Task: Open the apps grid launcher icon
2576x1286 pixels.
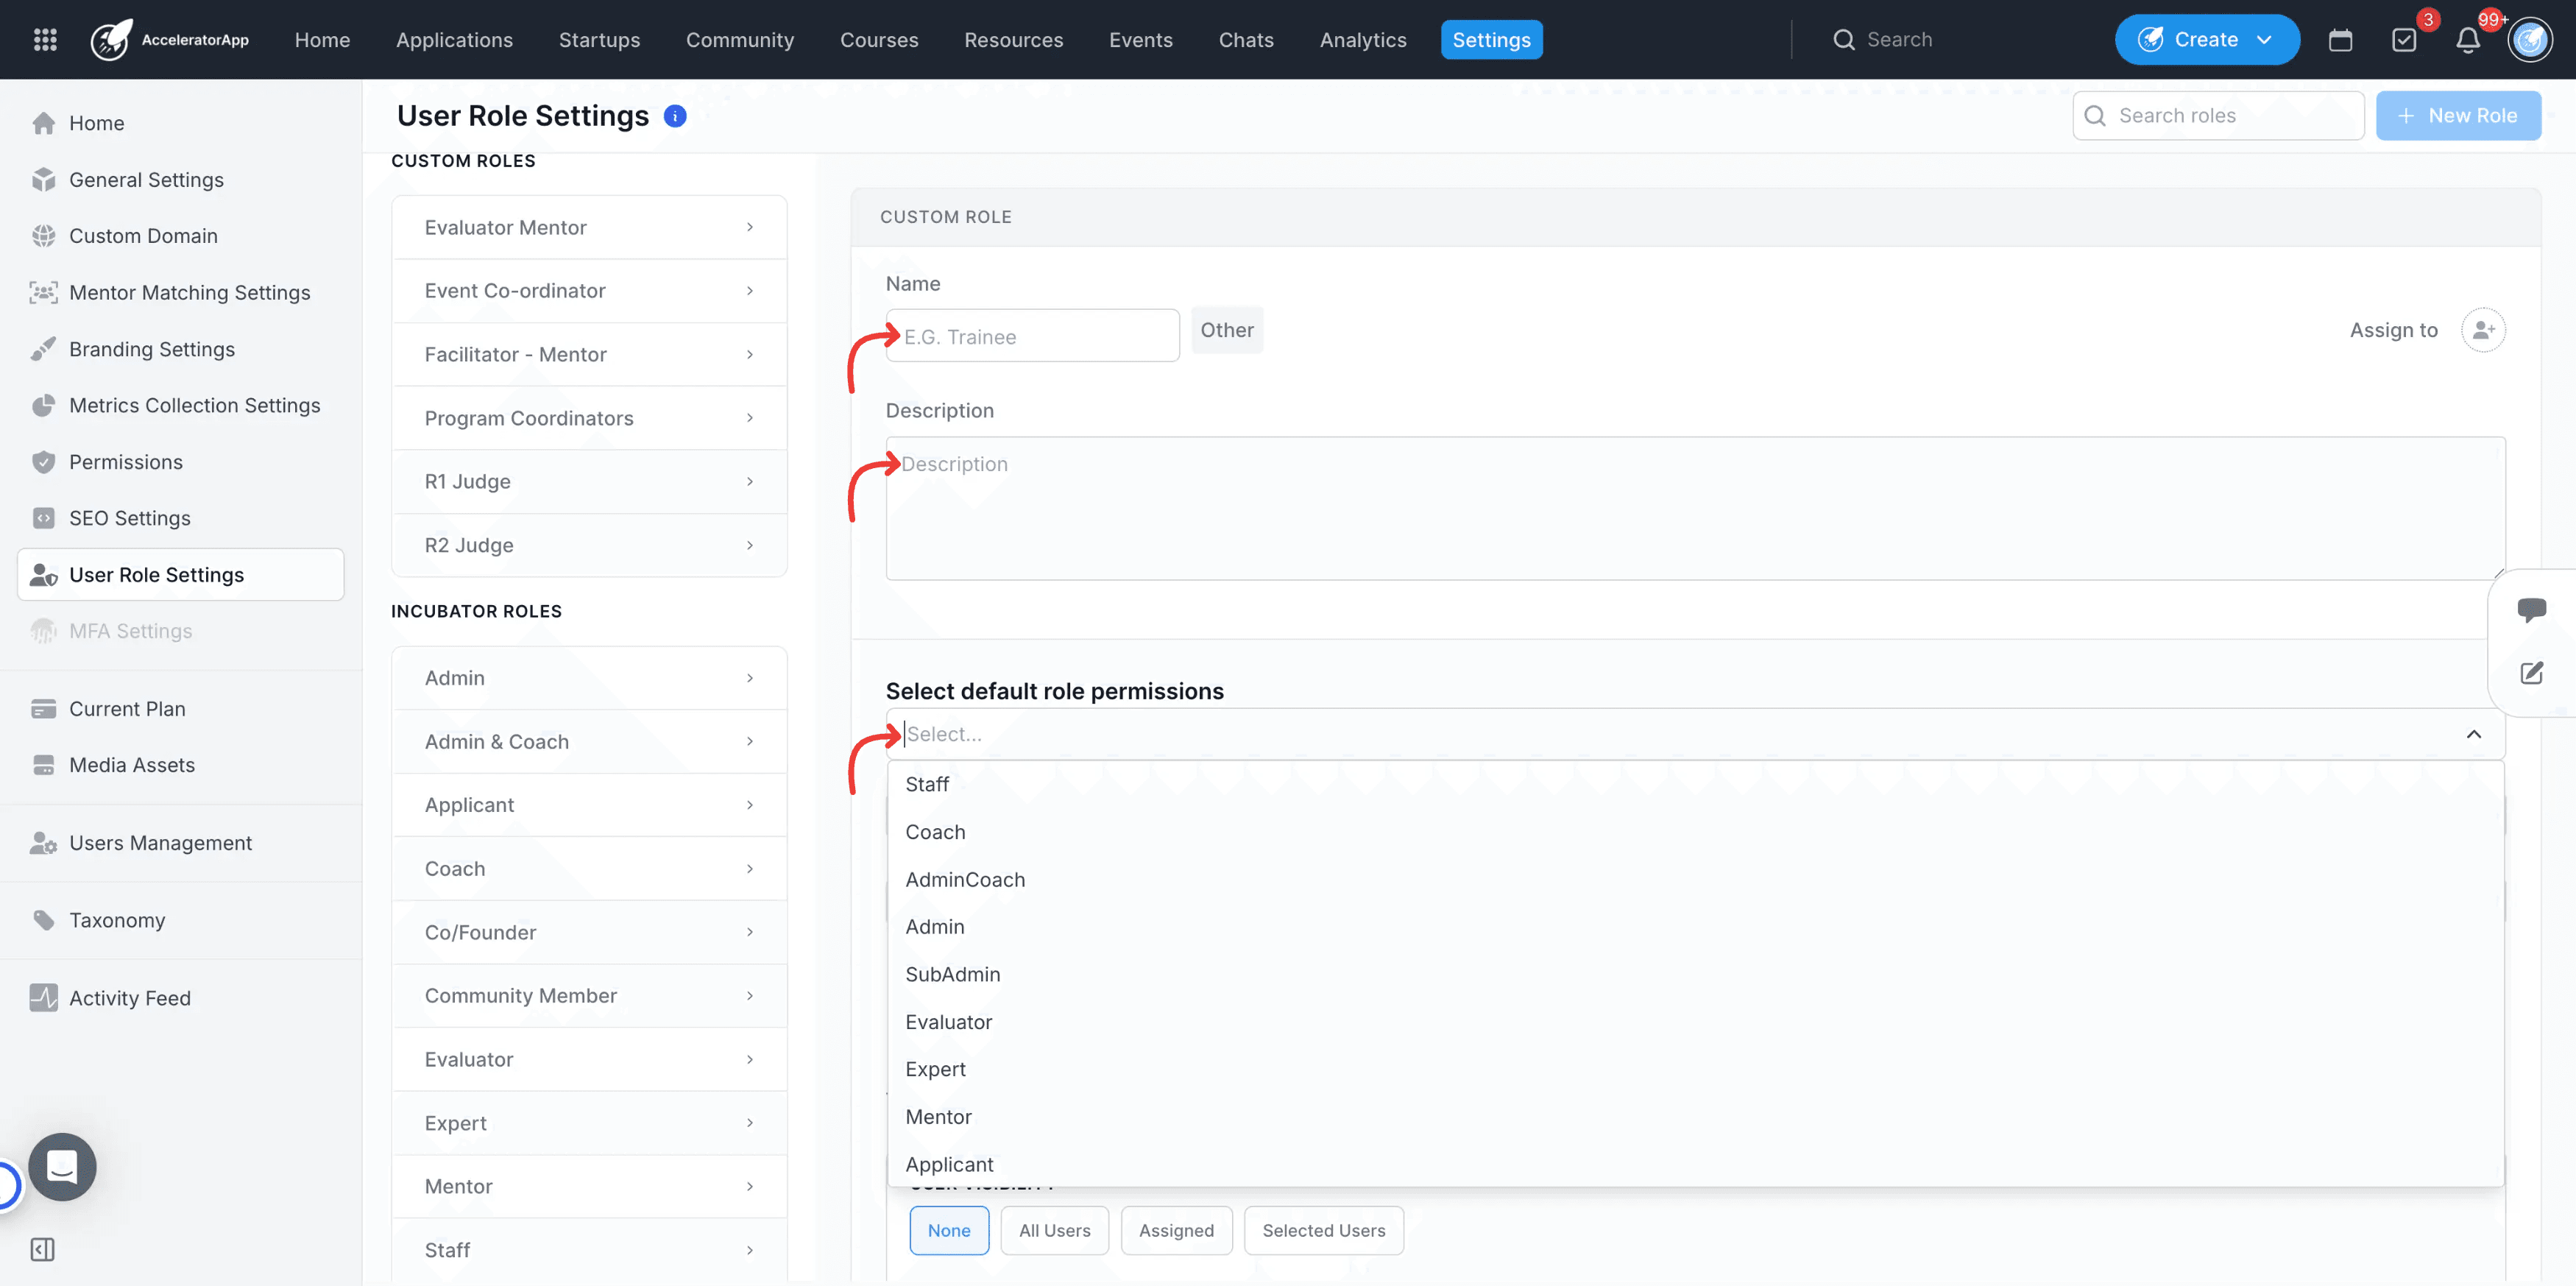Action: pyautogui.click(x=45, y=39)
